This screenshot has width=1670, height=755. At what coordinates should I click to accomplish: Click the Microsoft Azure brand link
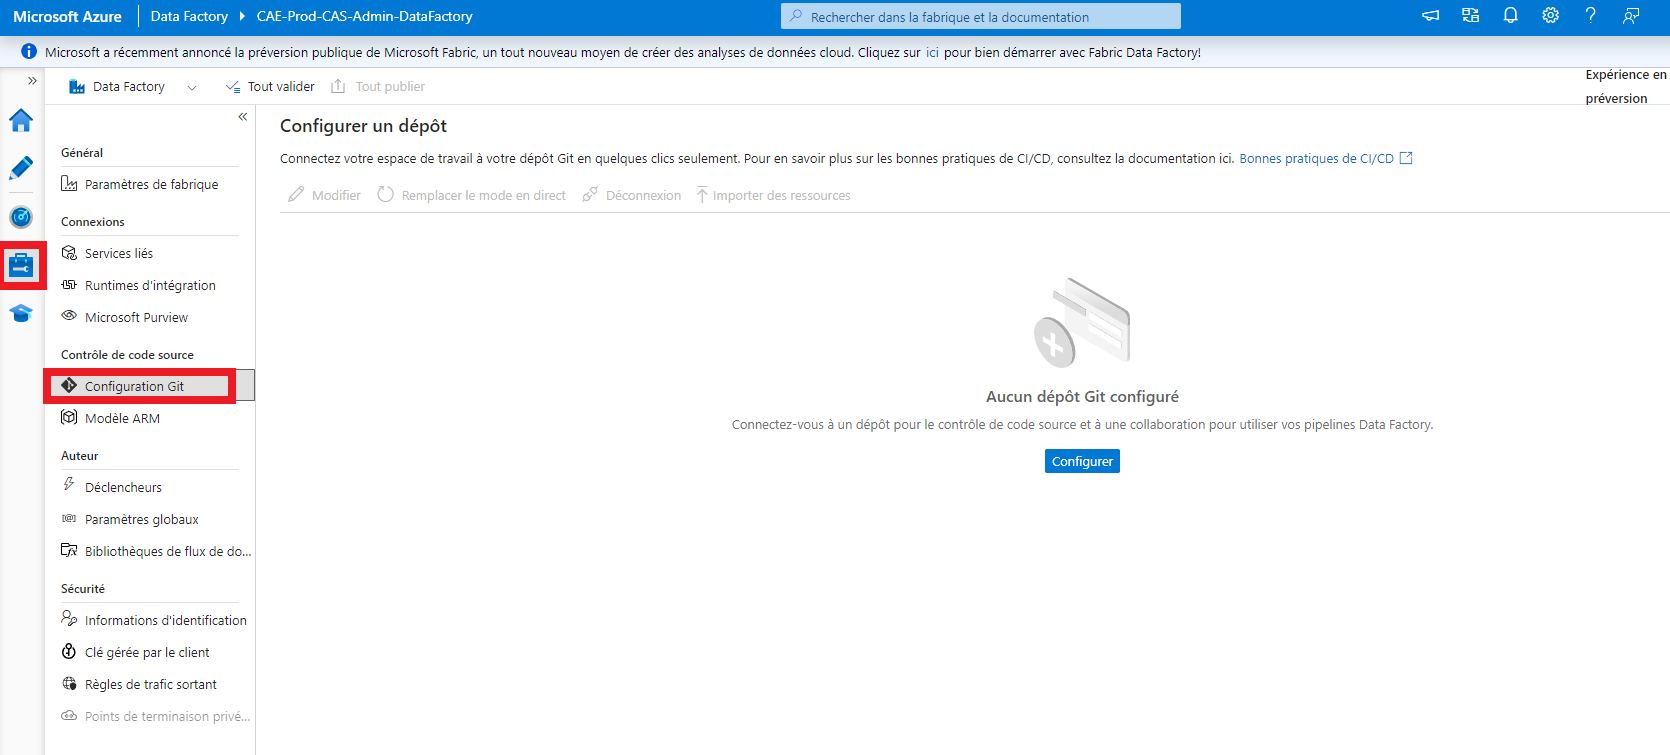[67, 17]
